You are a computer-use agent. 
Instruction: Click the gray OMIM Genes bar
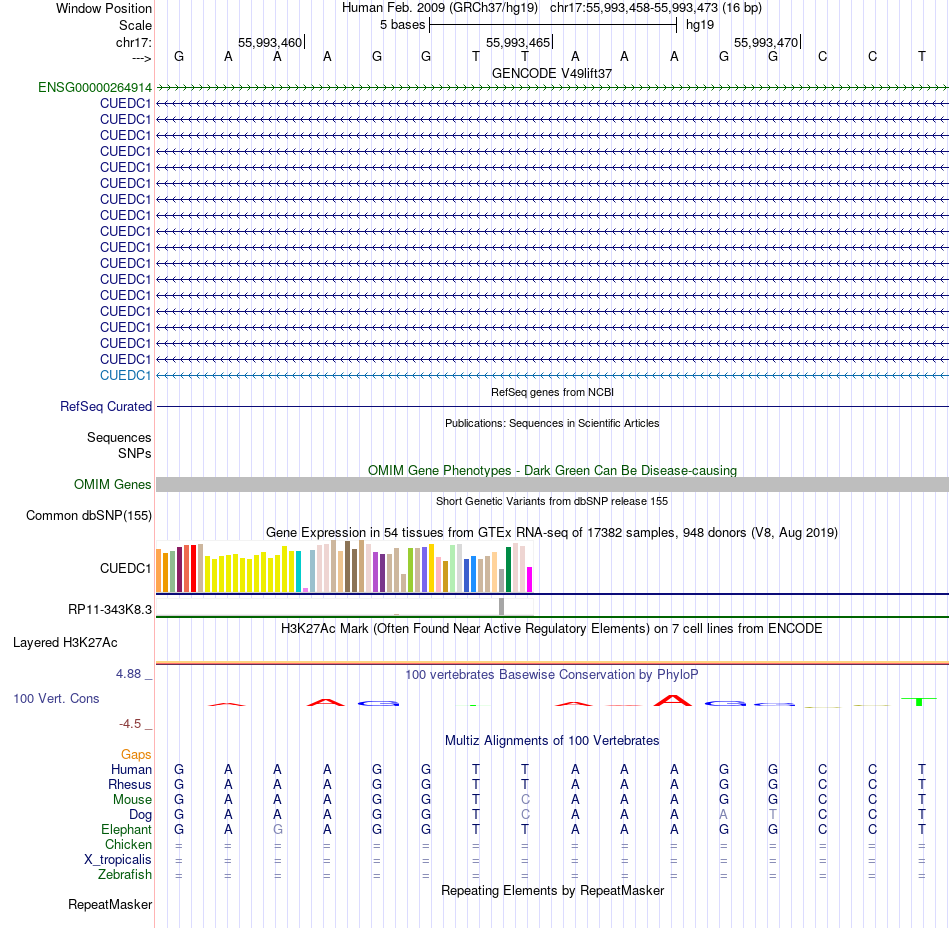point(552,485)
